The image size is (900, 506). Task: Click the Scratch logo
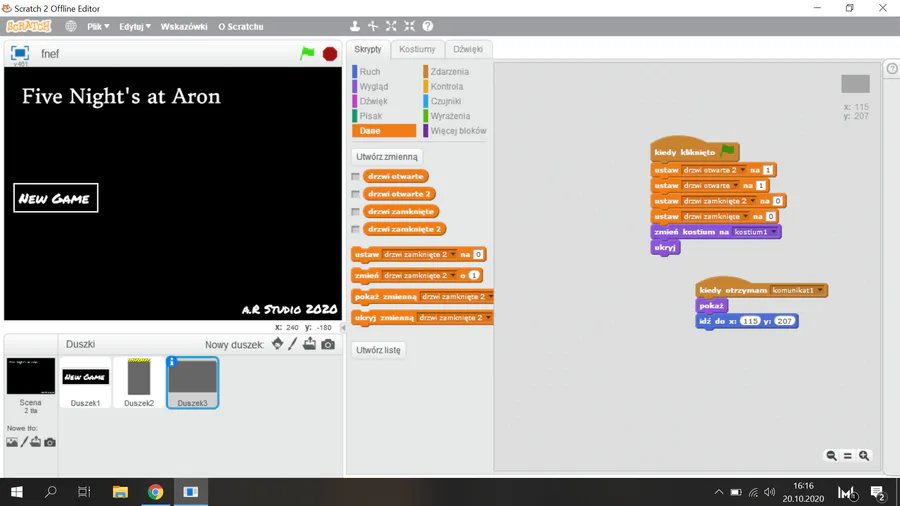pyautogui.click(x=29, y=26)
